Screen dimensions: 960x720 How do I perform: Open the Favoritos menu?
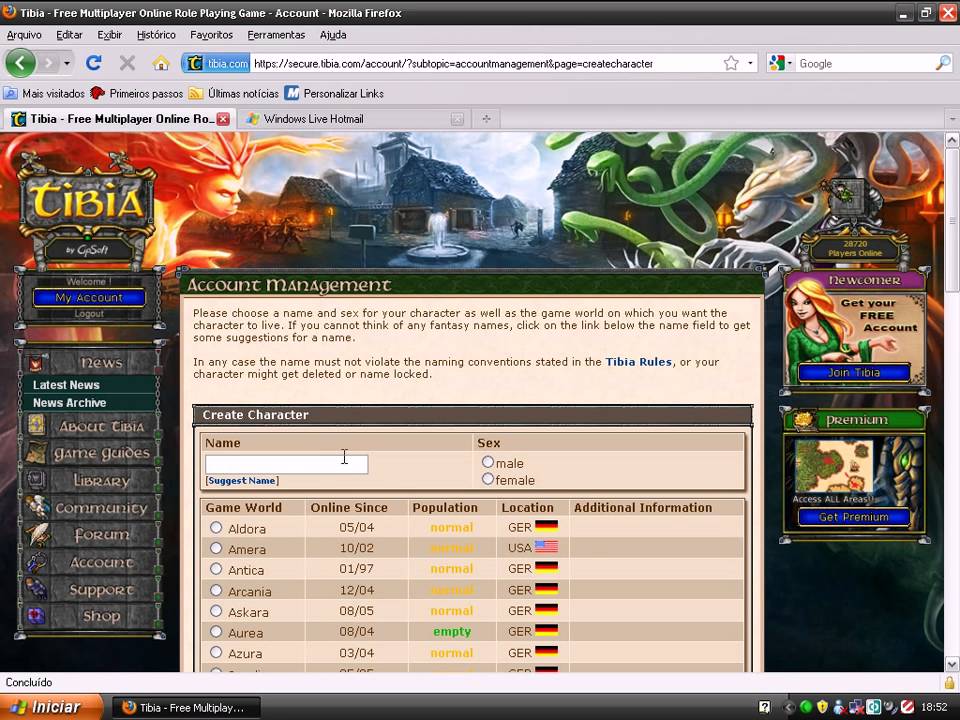[x=211, y=35]
